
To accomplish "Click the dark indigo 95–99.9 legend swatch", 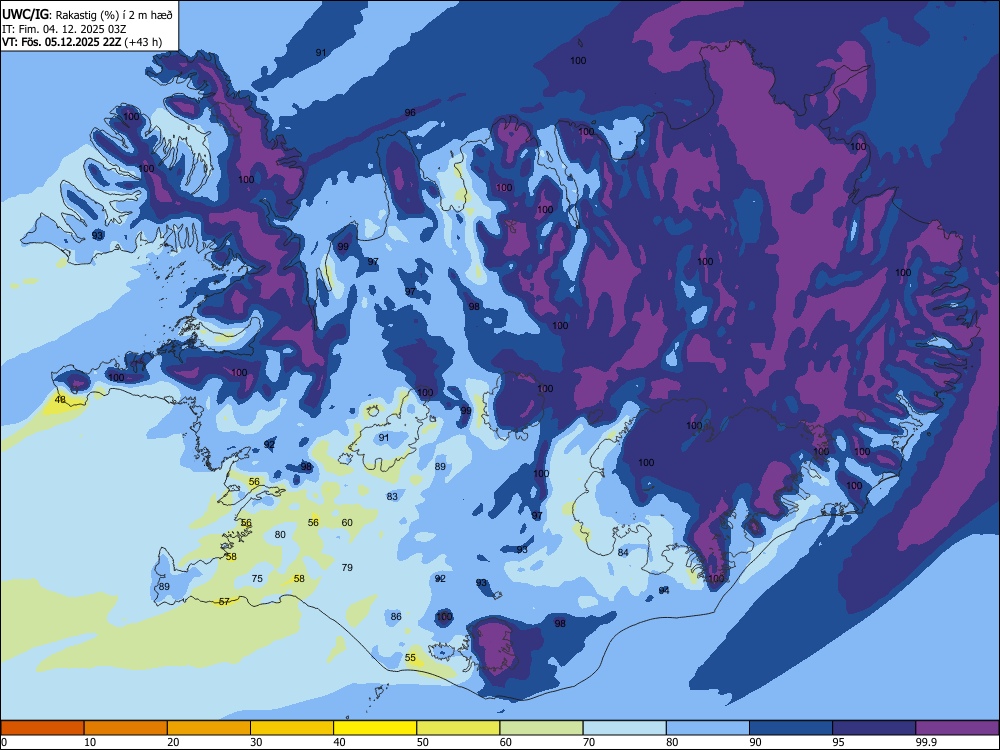I will (874, 728).
